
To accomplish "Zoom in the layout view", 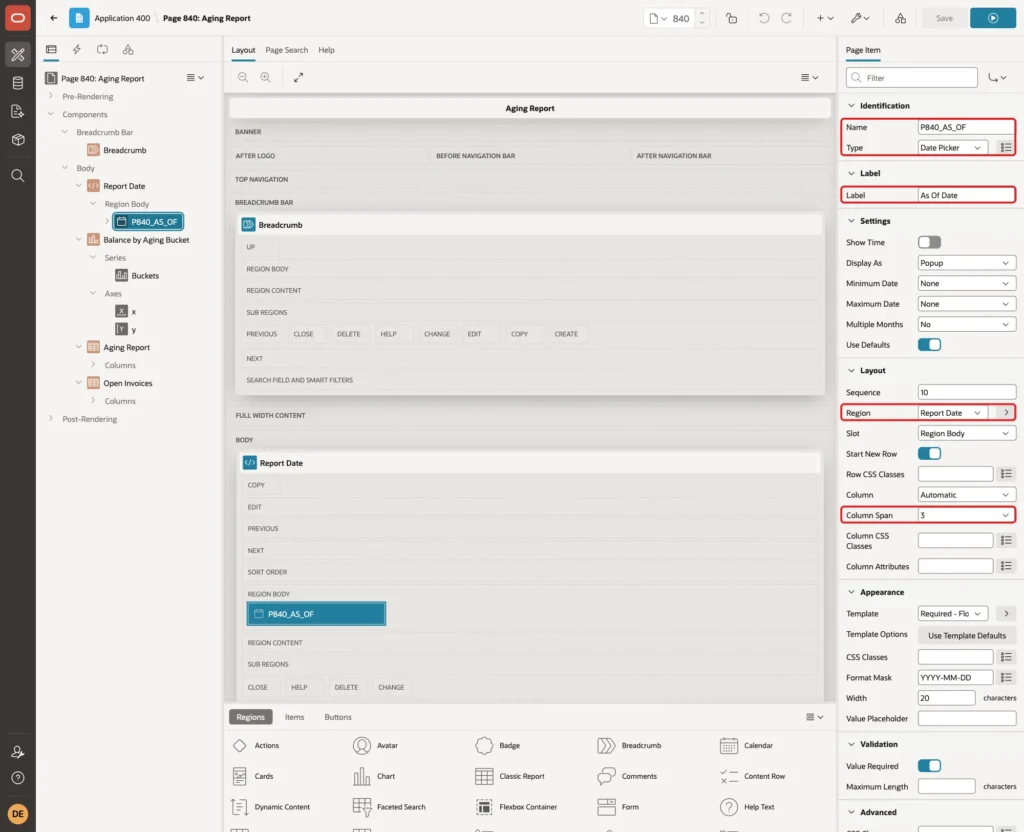I will coord(266,78).
